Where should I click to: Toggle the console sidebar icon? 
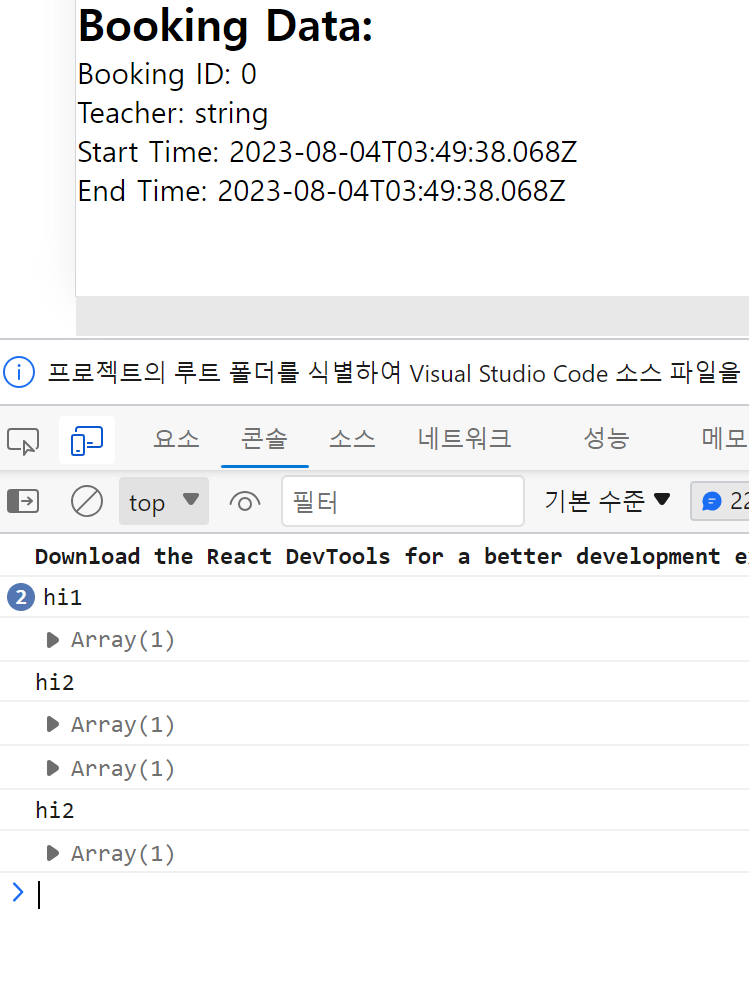[x=23, y=502]
